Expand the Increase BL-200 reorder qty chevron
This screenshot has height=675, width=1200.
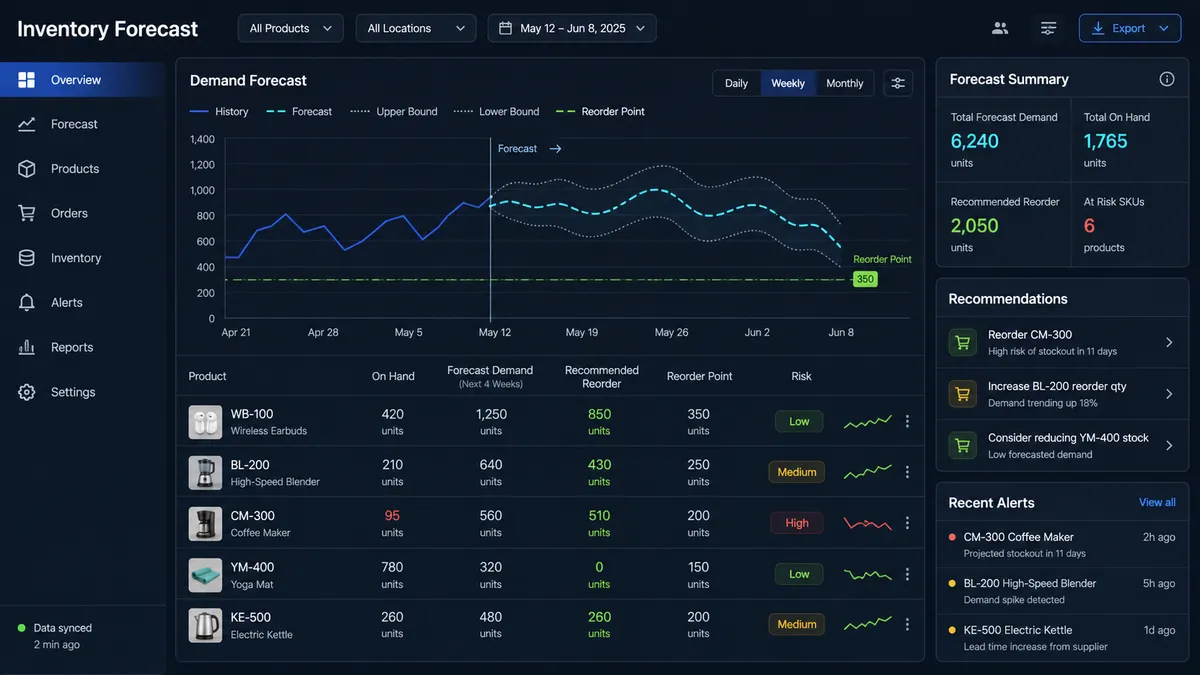(1169, 394)
